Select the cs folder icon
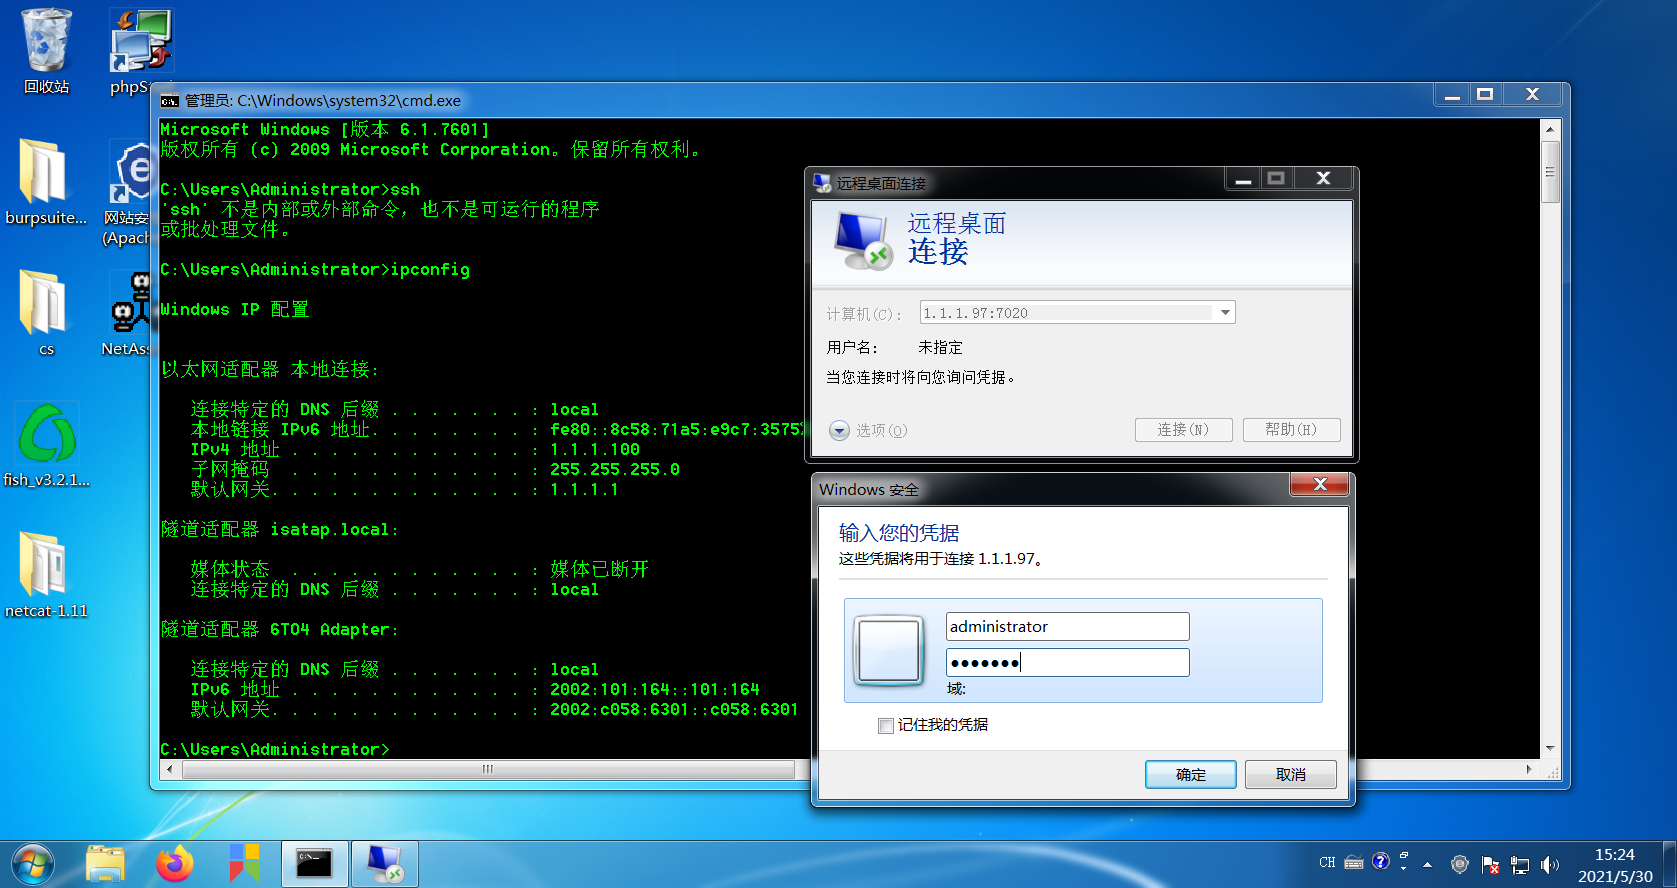Image resolution: width=1677 pixels, height=888 pixels. tap(46, 312)
